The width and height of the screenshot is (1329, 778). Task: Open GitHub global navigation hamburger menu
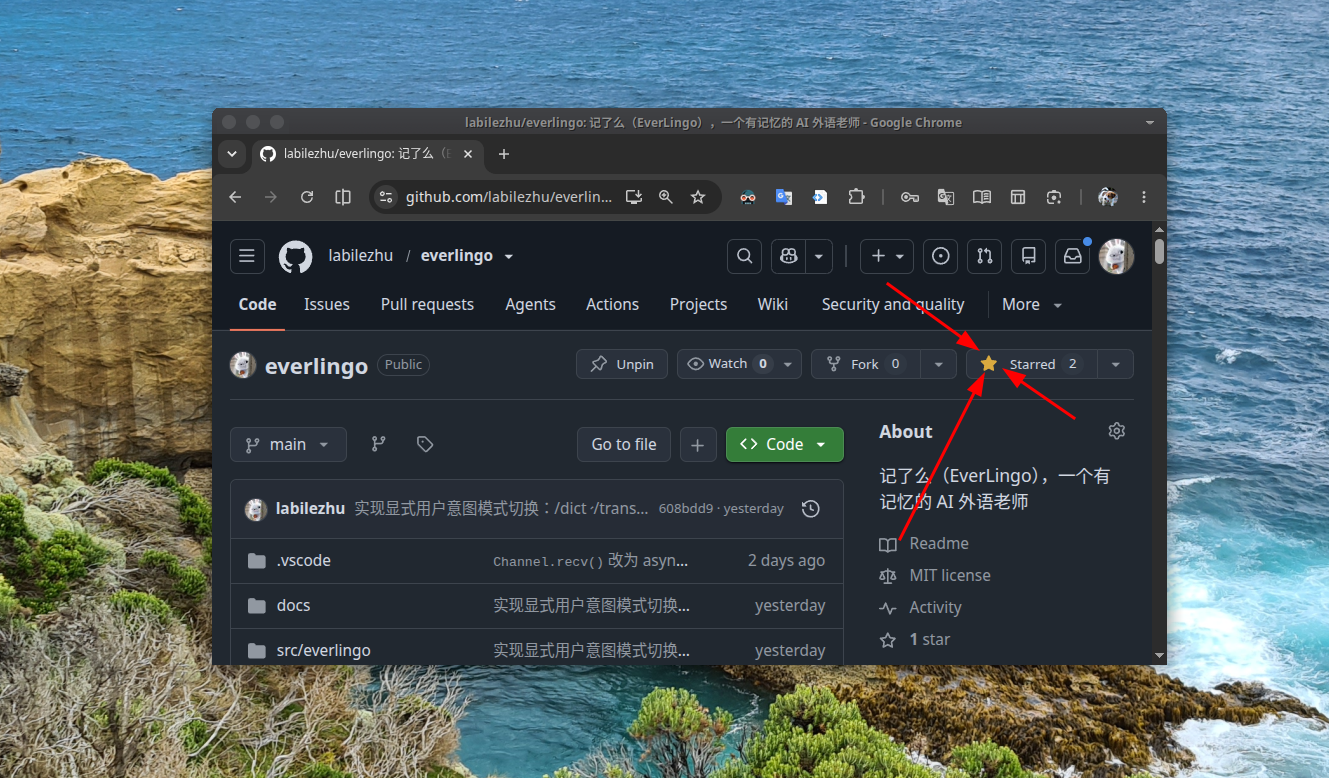click(247, 256)
